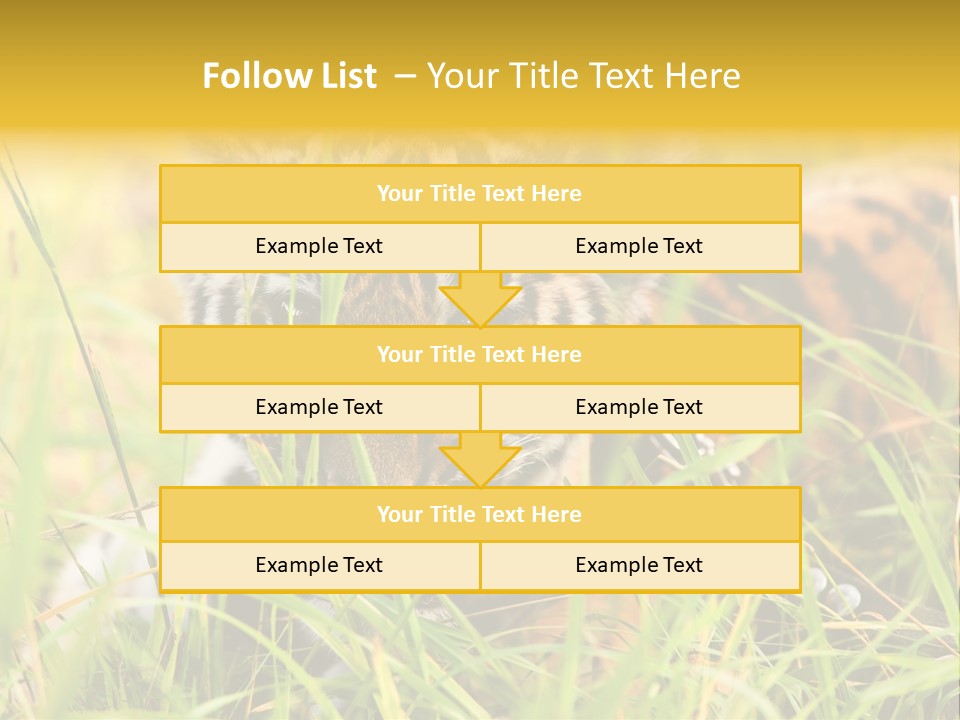
Task: Select the left Example Text cell in the bottom box
Action: (319, 565)
